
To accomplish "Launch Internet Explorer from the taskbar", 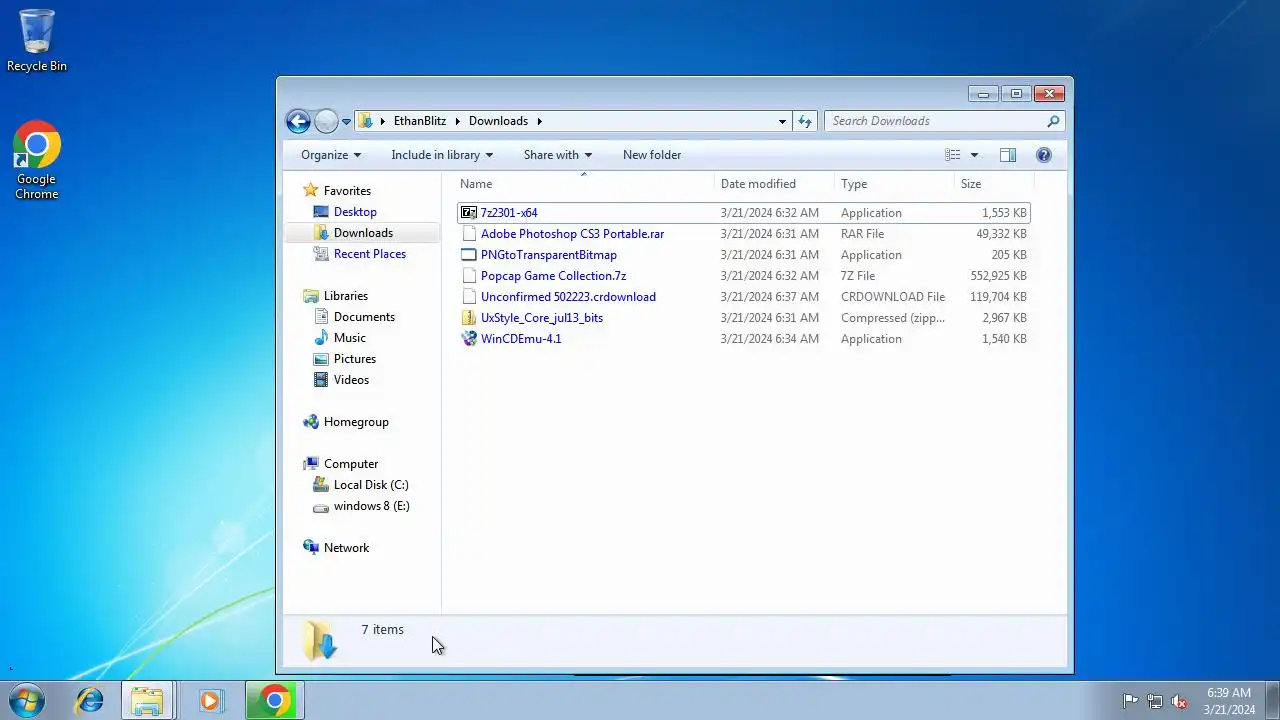I will [x=90, y=700].
